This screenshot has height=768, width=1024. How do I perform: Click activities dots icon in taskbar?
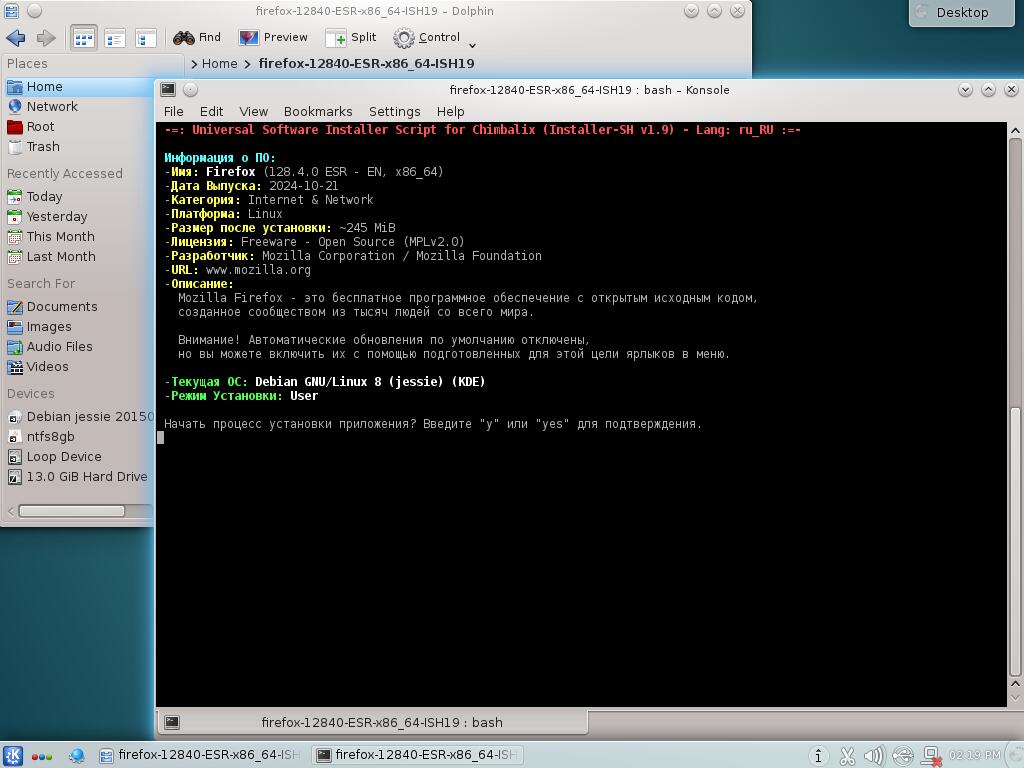(x=42, y=757)
